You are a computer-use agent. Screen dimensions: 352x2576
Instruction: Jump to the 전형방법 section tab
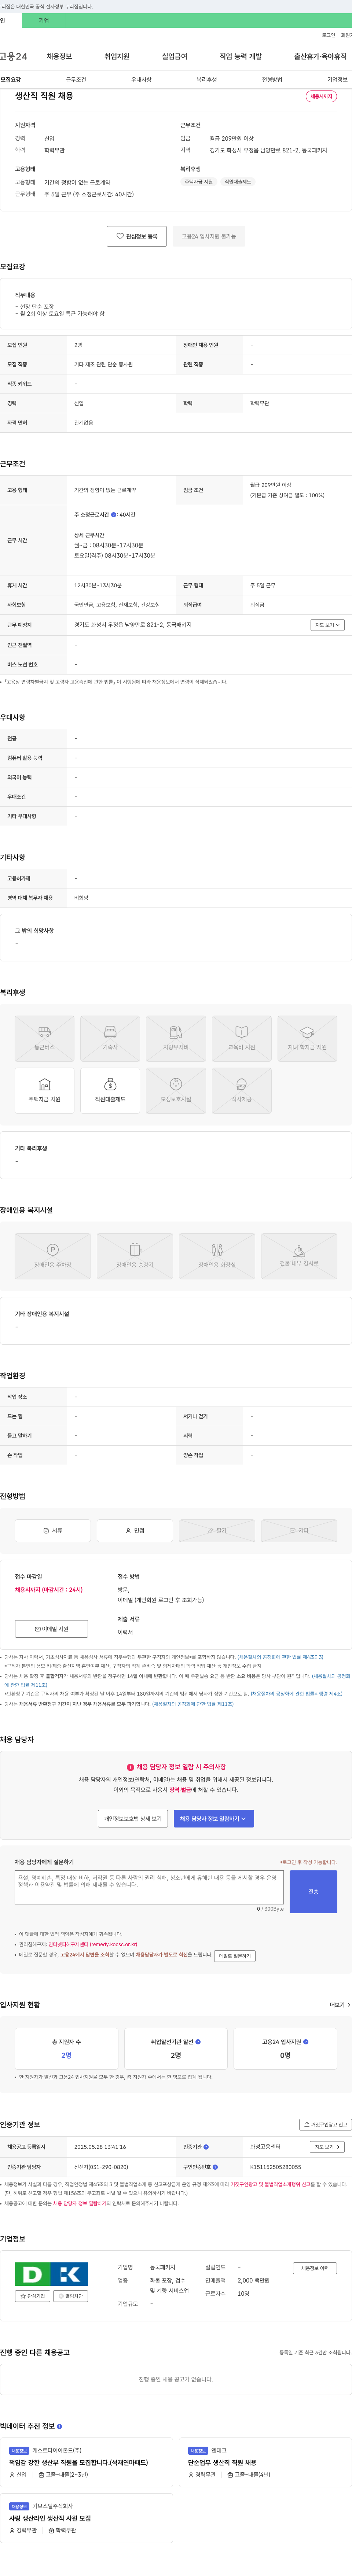[x=272, y=79]
